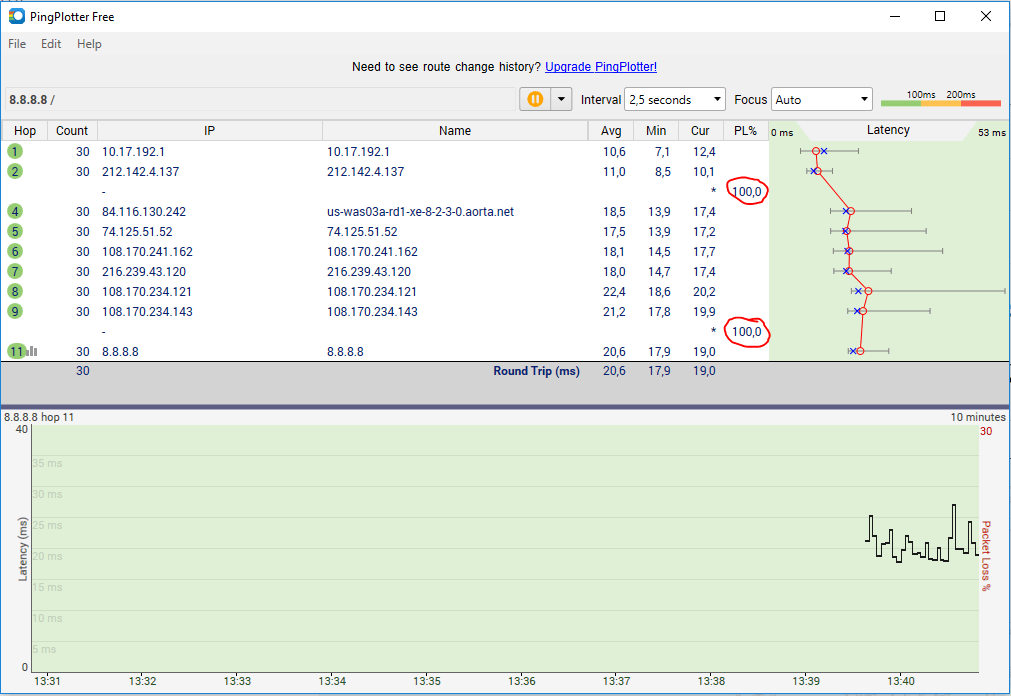Select IP 84.116.130.242 in the hop list
Image resolution: width=1011 pixels, height=696 pixels.
click(x=144, y=212)
